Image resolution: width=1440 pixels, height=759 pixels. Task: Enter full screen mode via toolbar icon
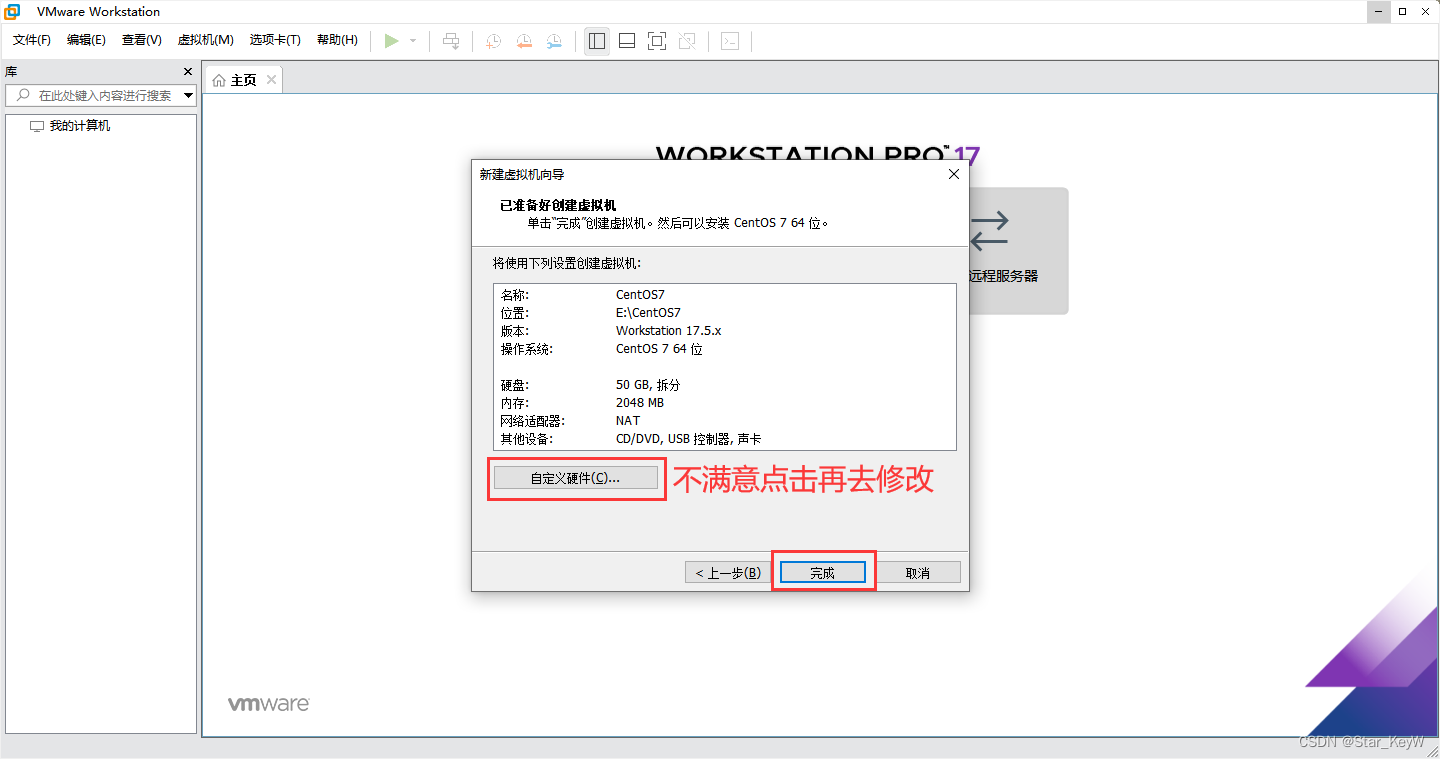pyautogui.click(x=656, y=41)
